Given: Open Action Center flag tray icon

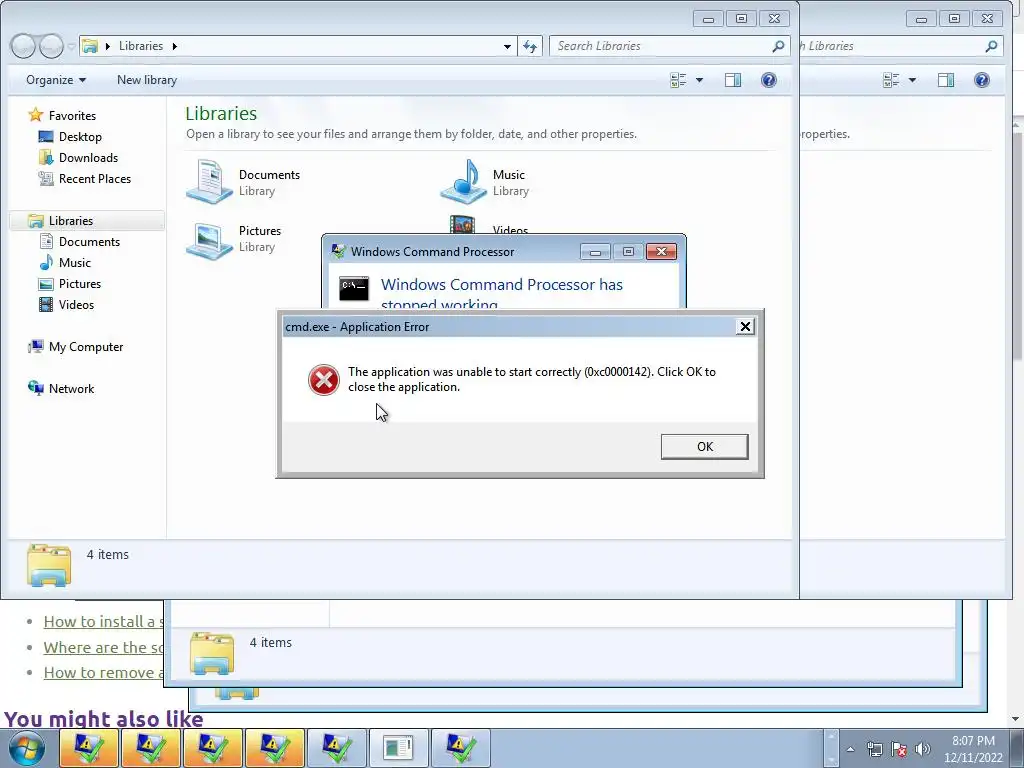Looking at the screenshot, I should pyautogui.click(x=899, y=749).
